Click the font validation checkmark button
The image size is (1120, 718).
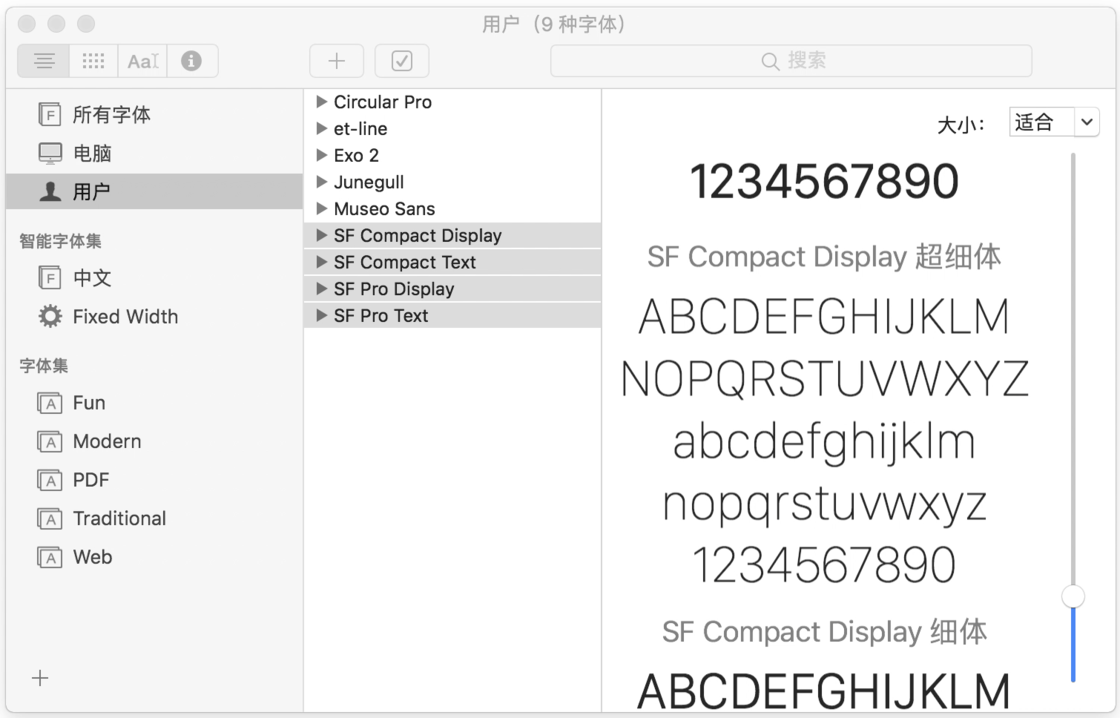pos(401,61)
